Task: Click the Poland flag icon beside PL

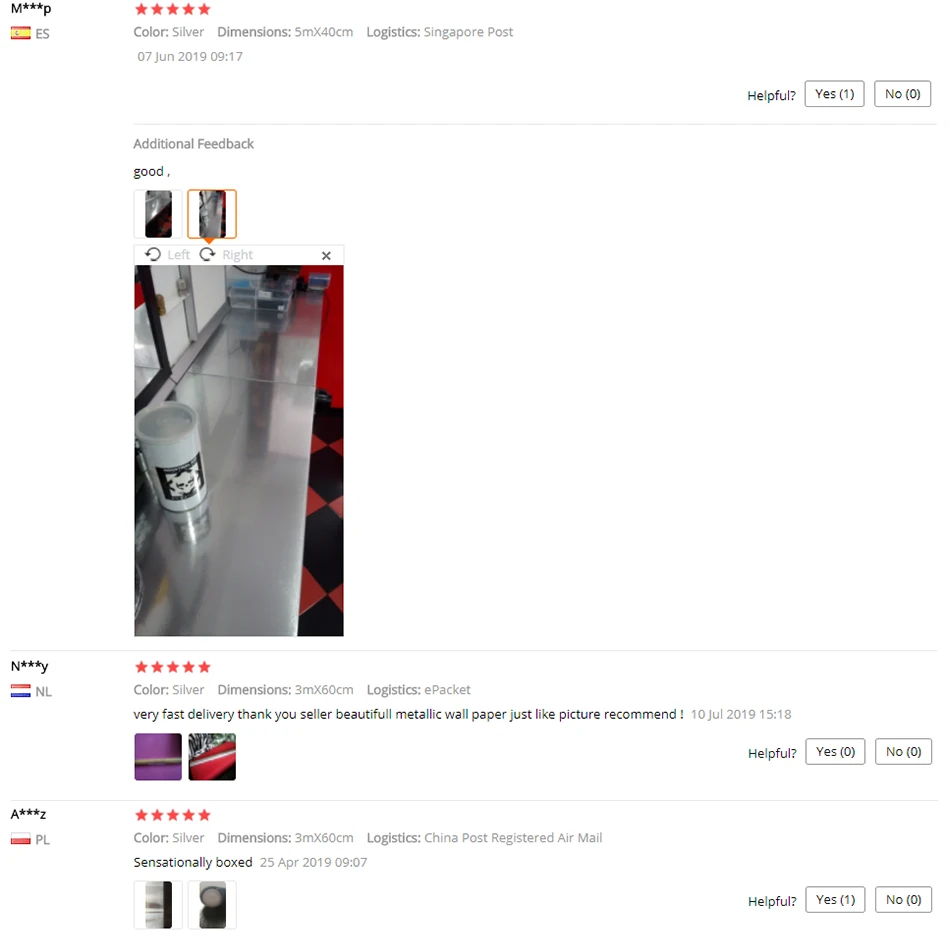Action: tap(21, 839)
